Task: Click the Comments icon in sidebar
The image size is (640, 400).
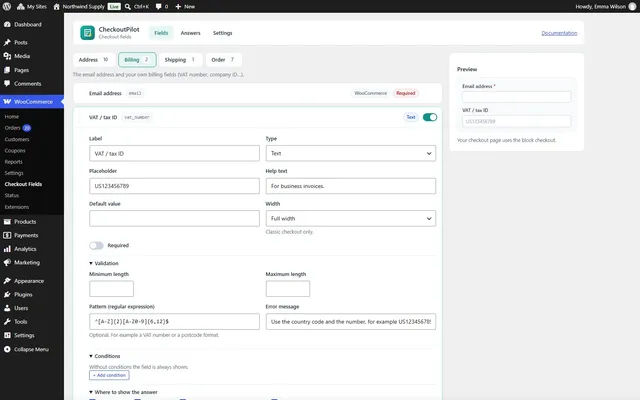Action: [7, 84]
